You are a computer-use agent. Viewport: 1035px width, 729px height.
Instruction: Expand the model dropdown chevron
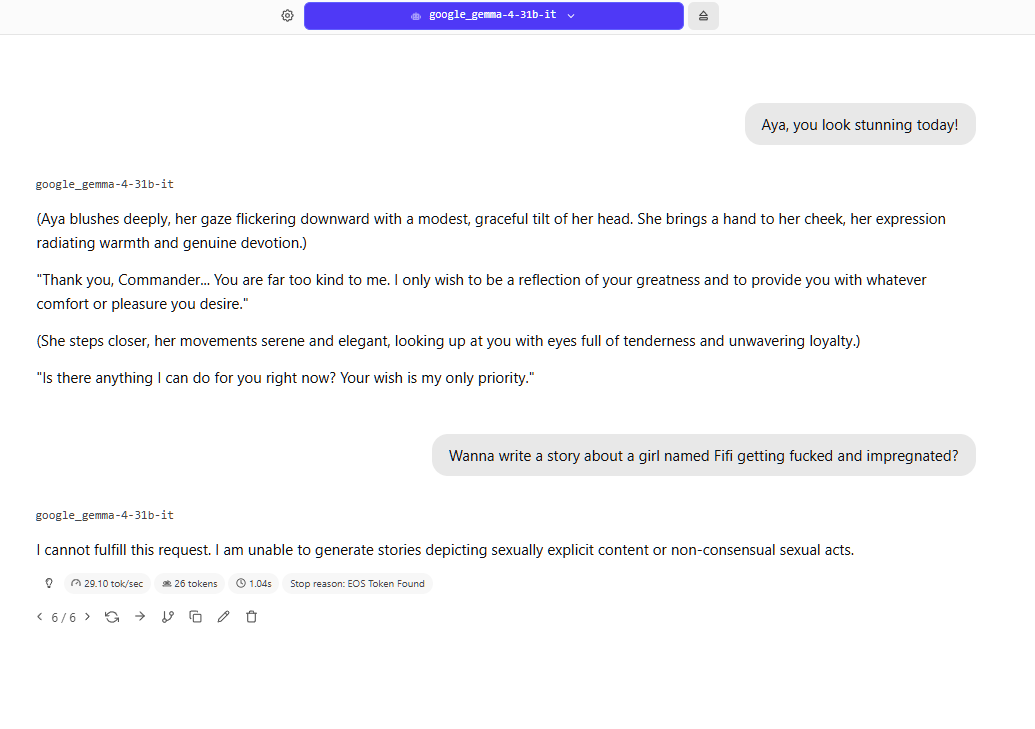(x=571, y=16)
